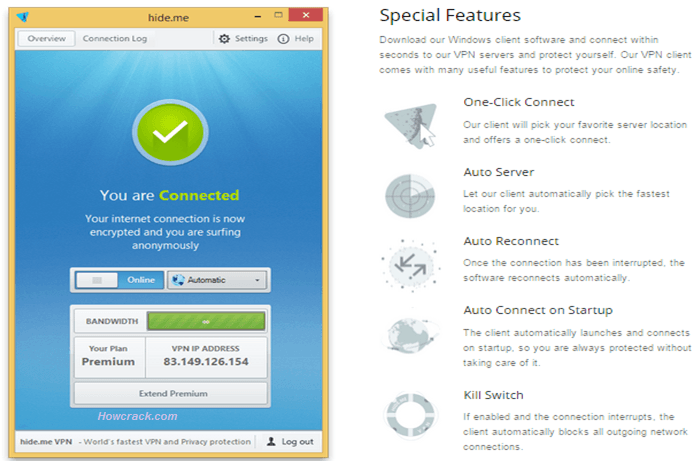Click the VPN IP address 83.149.126.154
This screenshot has height=461, width=695.
206,362
